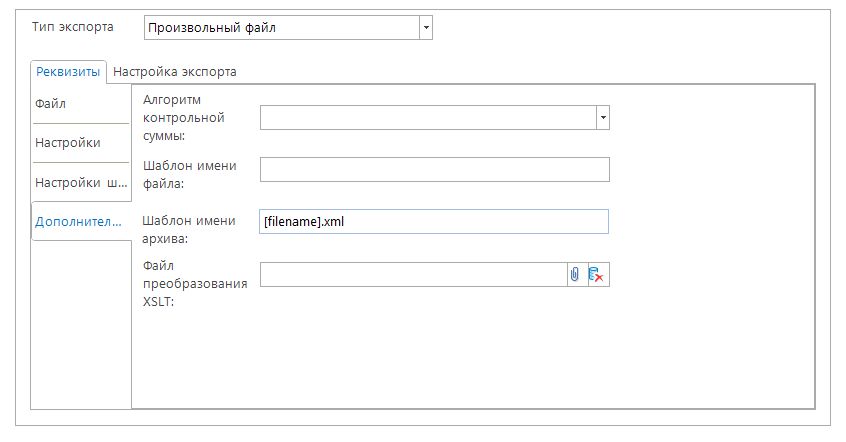
Task: Click the clear XSLT file icon with red X
Action: tap(597, 275)
